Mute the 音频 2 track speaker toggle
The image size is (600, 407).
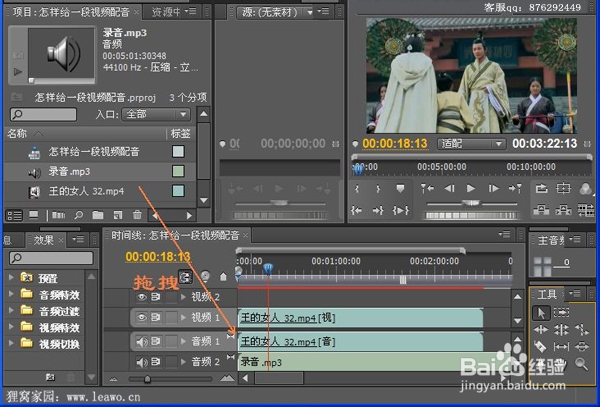click(x=142, y=362)
